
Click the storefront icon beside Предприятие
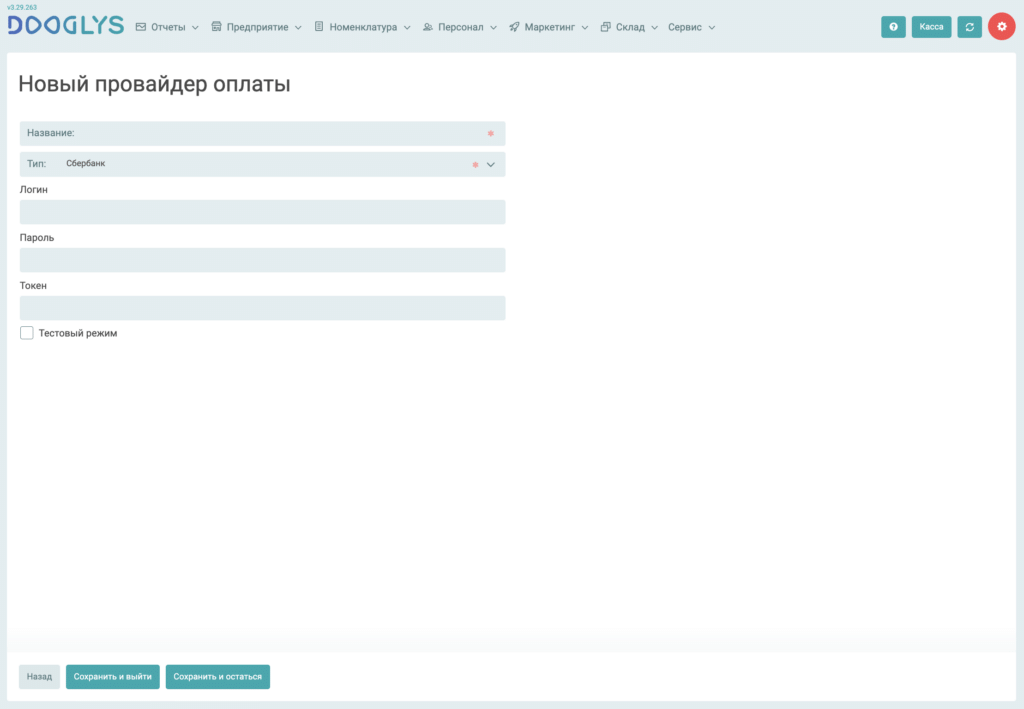[216, 27]
